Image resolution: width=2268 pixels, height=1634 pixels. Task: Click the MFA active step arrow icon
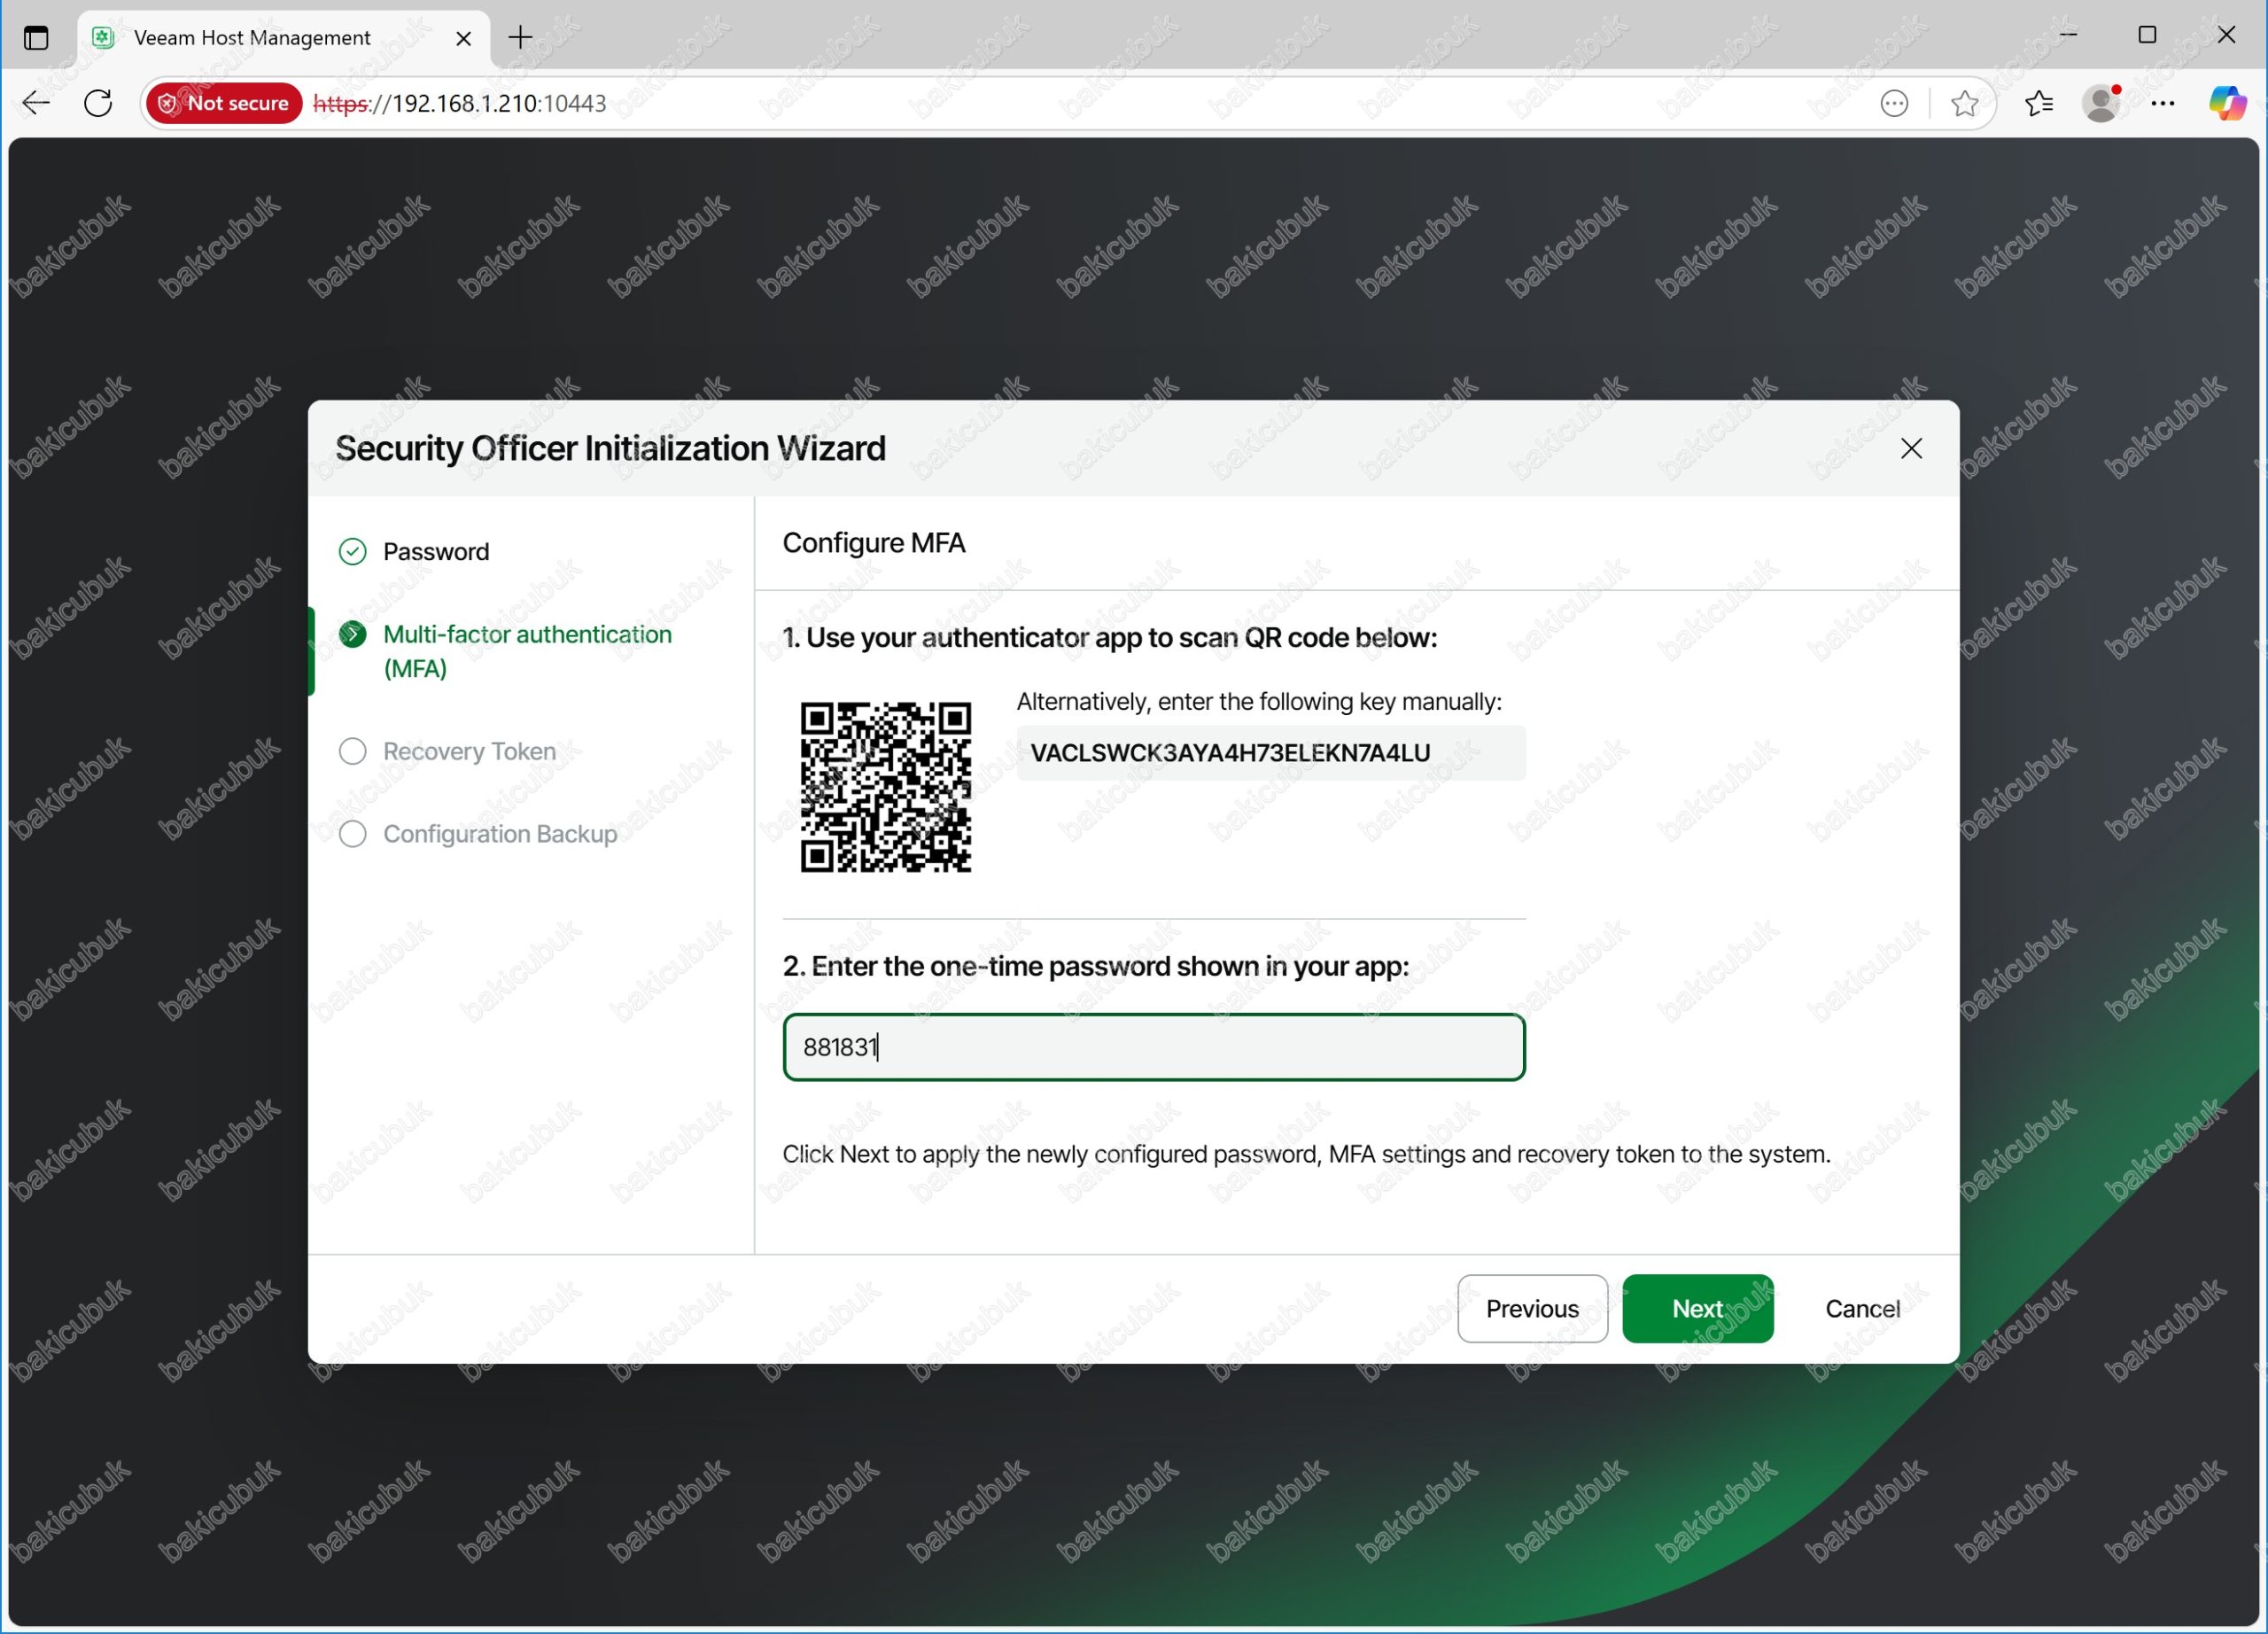click(352, 634)
